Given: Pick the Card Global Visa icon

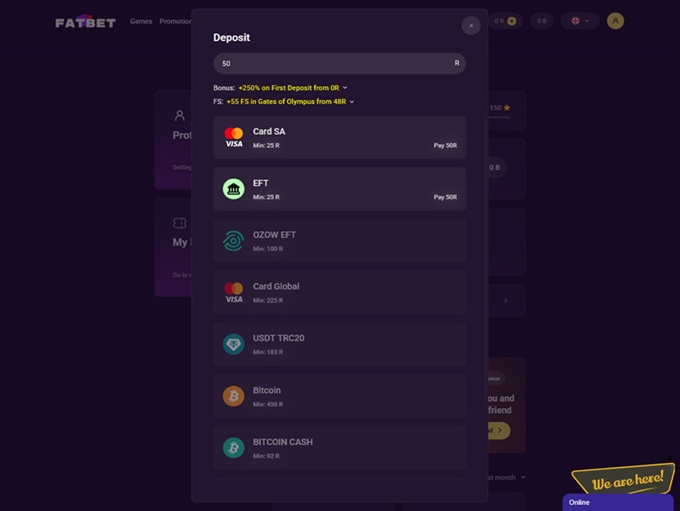Looking at the screenshot, I should click(x=233, y=292).
